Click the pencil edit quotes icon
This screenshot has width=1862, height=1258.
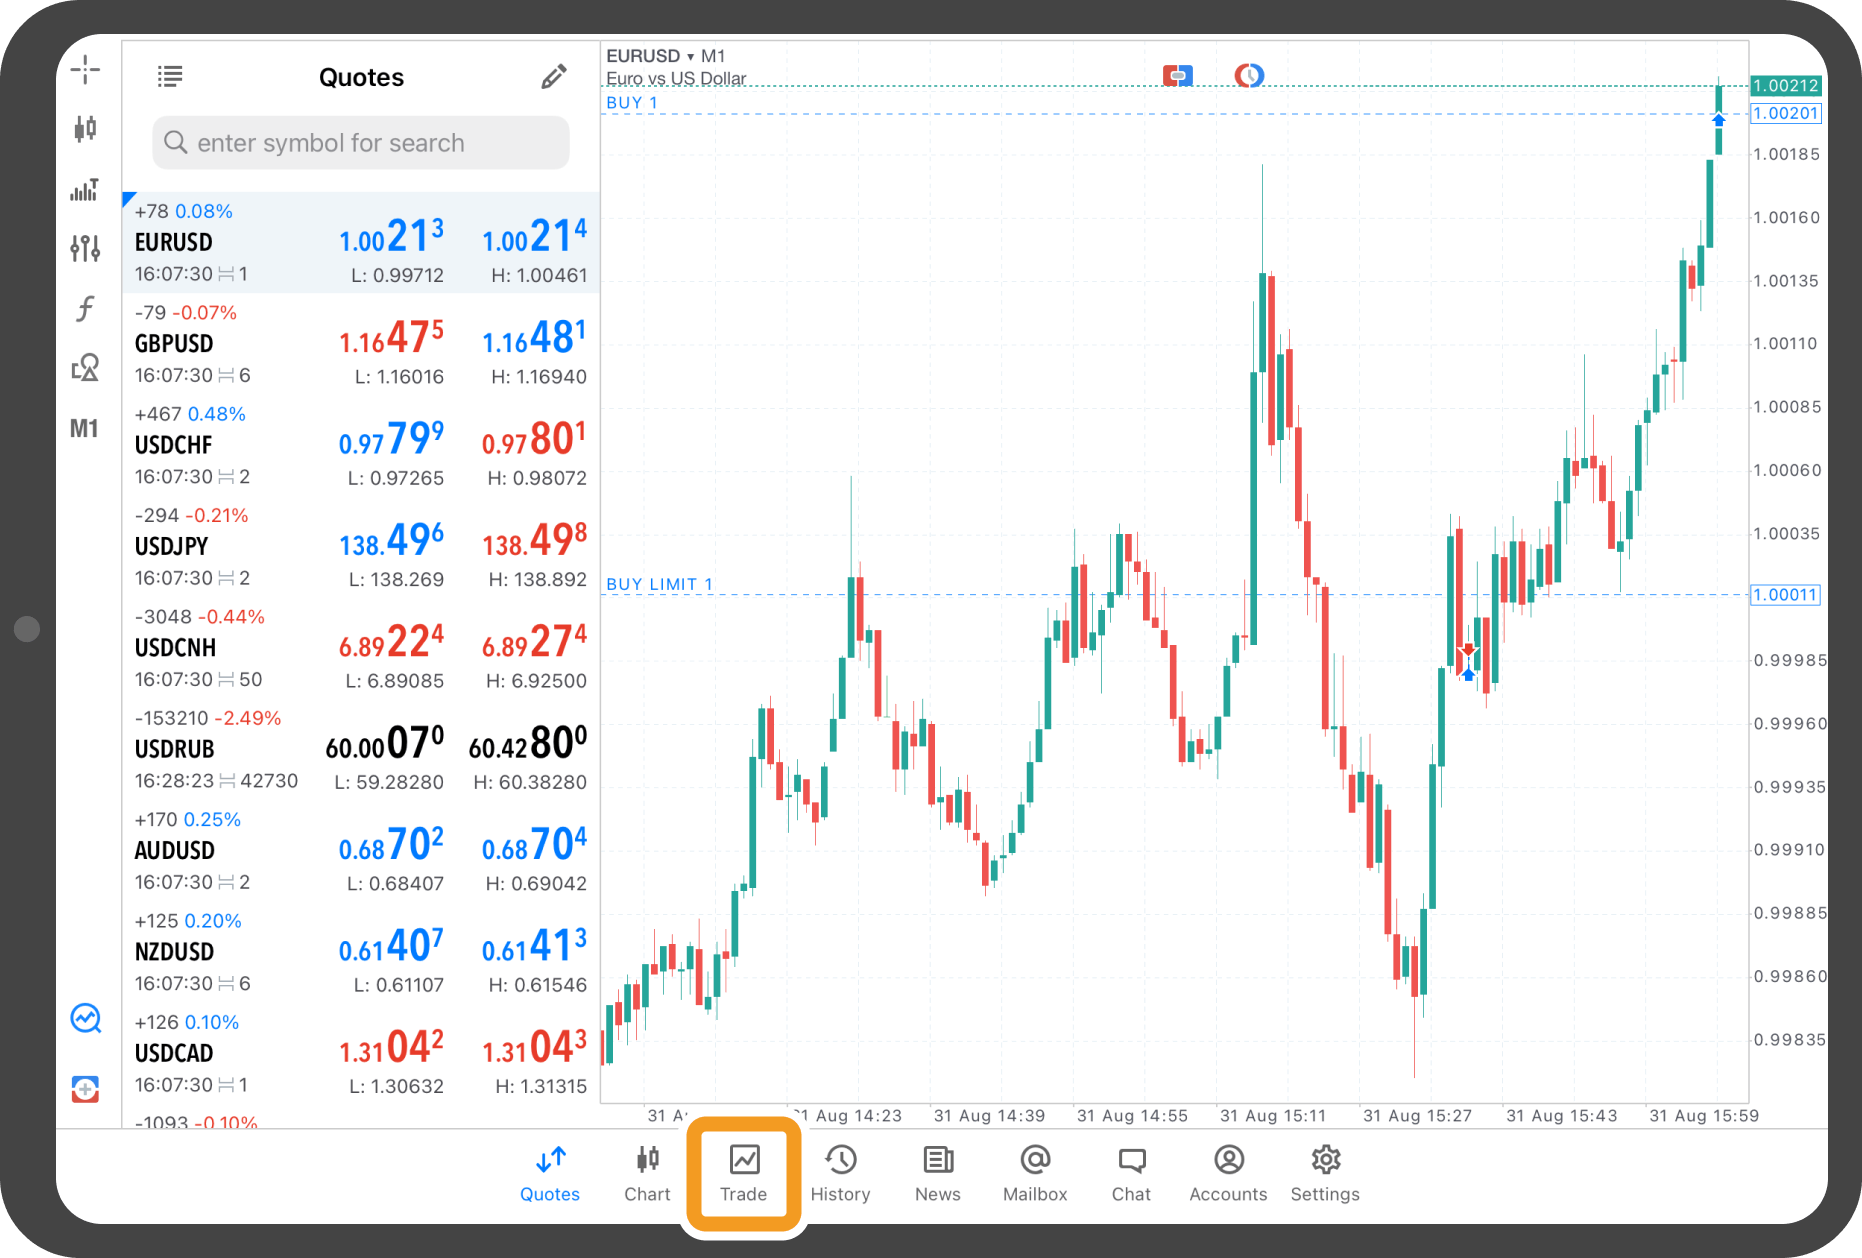click(553, 77)
